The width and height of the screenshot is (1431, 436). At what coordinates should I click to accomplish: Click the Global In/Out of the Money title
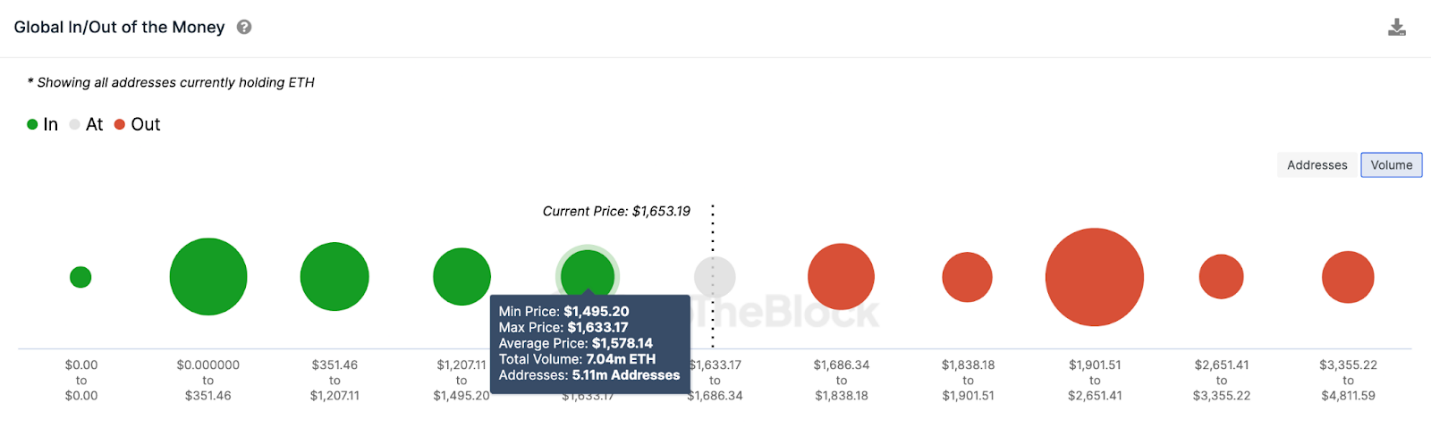pyautogui.click(x=119, y=27)
